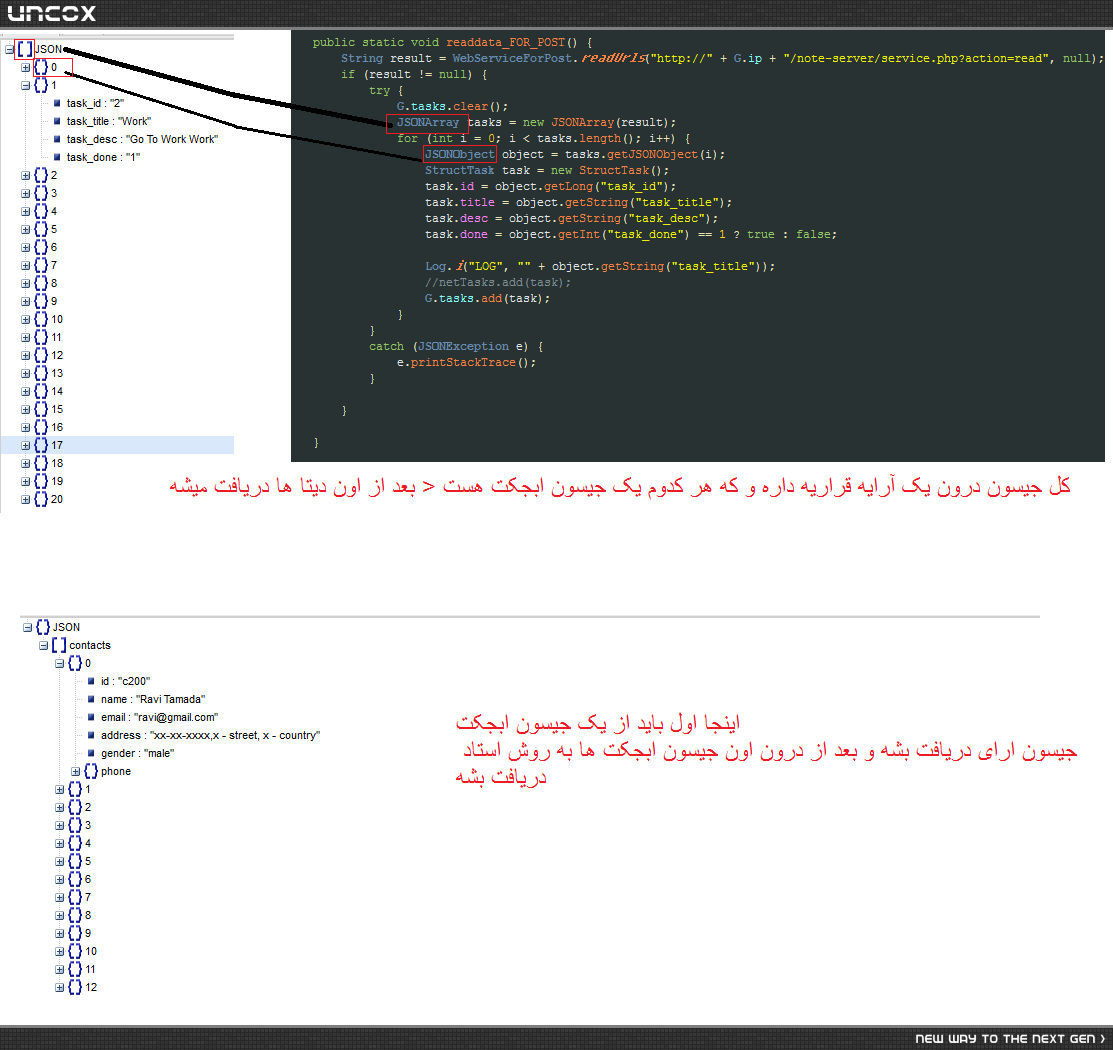This screenshot has height=1050, width=1113.
Task: Expand node 17 in top JSON tree
Action: (x=26, y=445)
